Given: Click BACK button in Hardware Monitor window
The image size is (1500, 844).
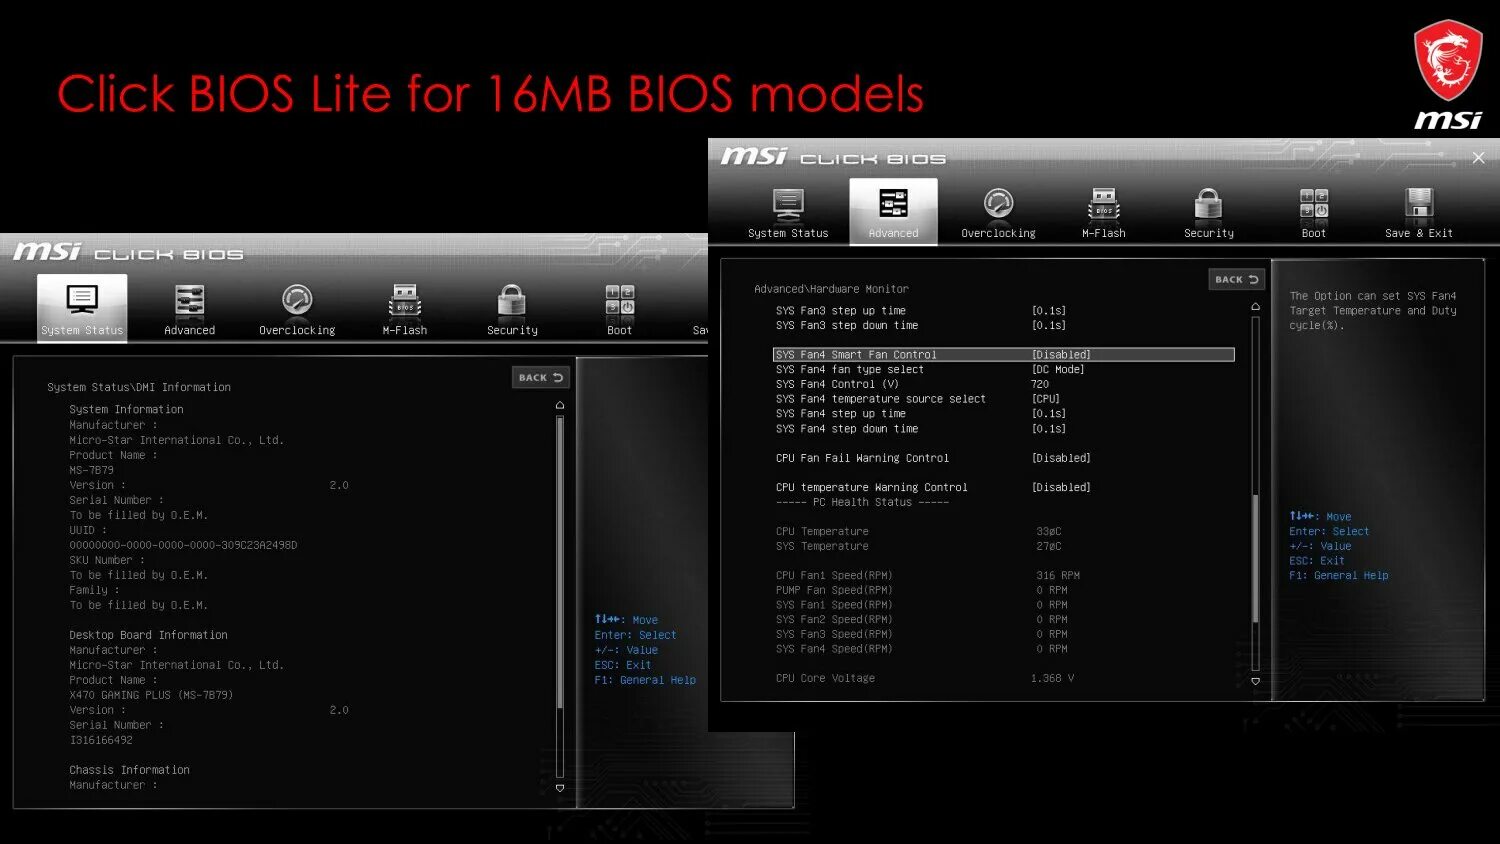Looking at the screenshot, I should coord(1237,280).
